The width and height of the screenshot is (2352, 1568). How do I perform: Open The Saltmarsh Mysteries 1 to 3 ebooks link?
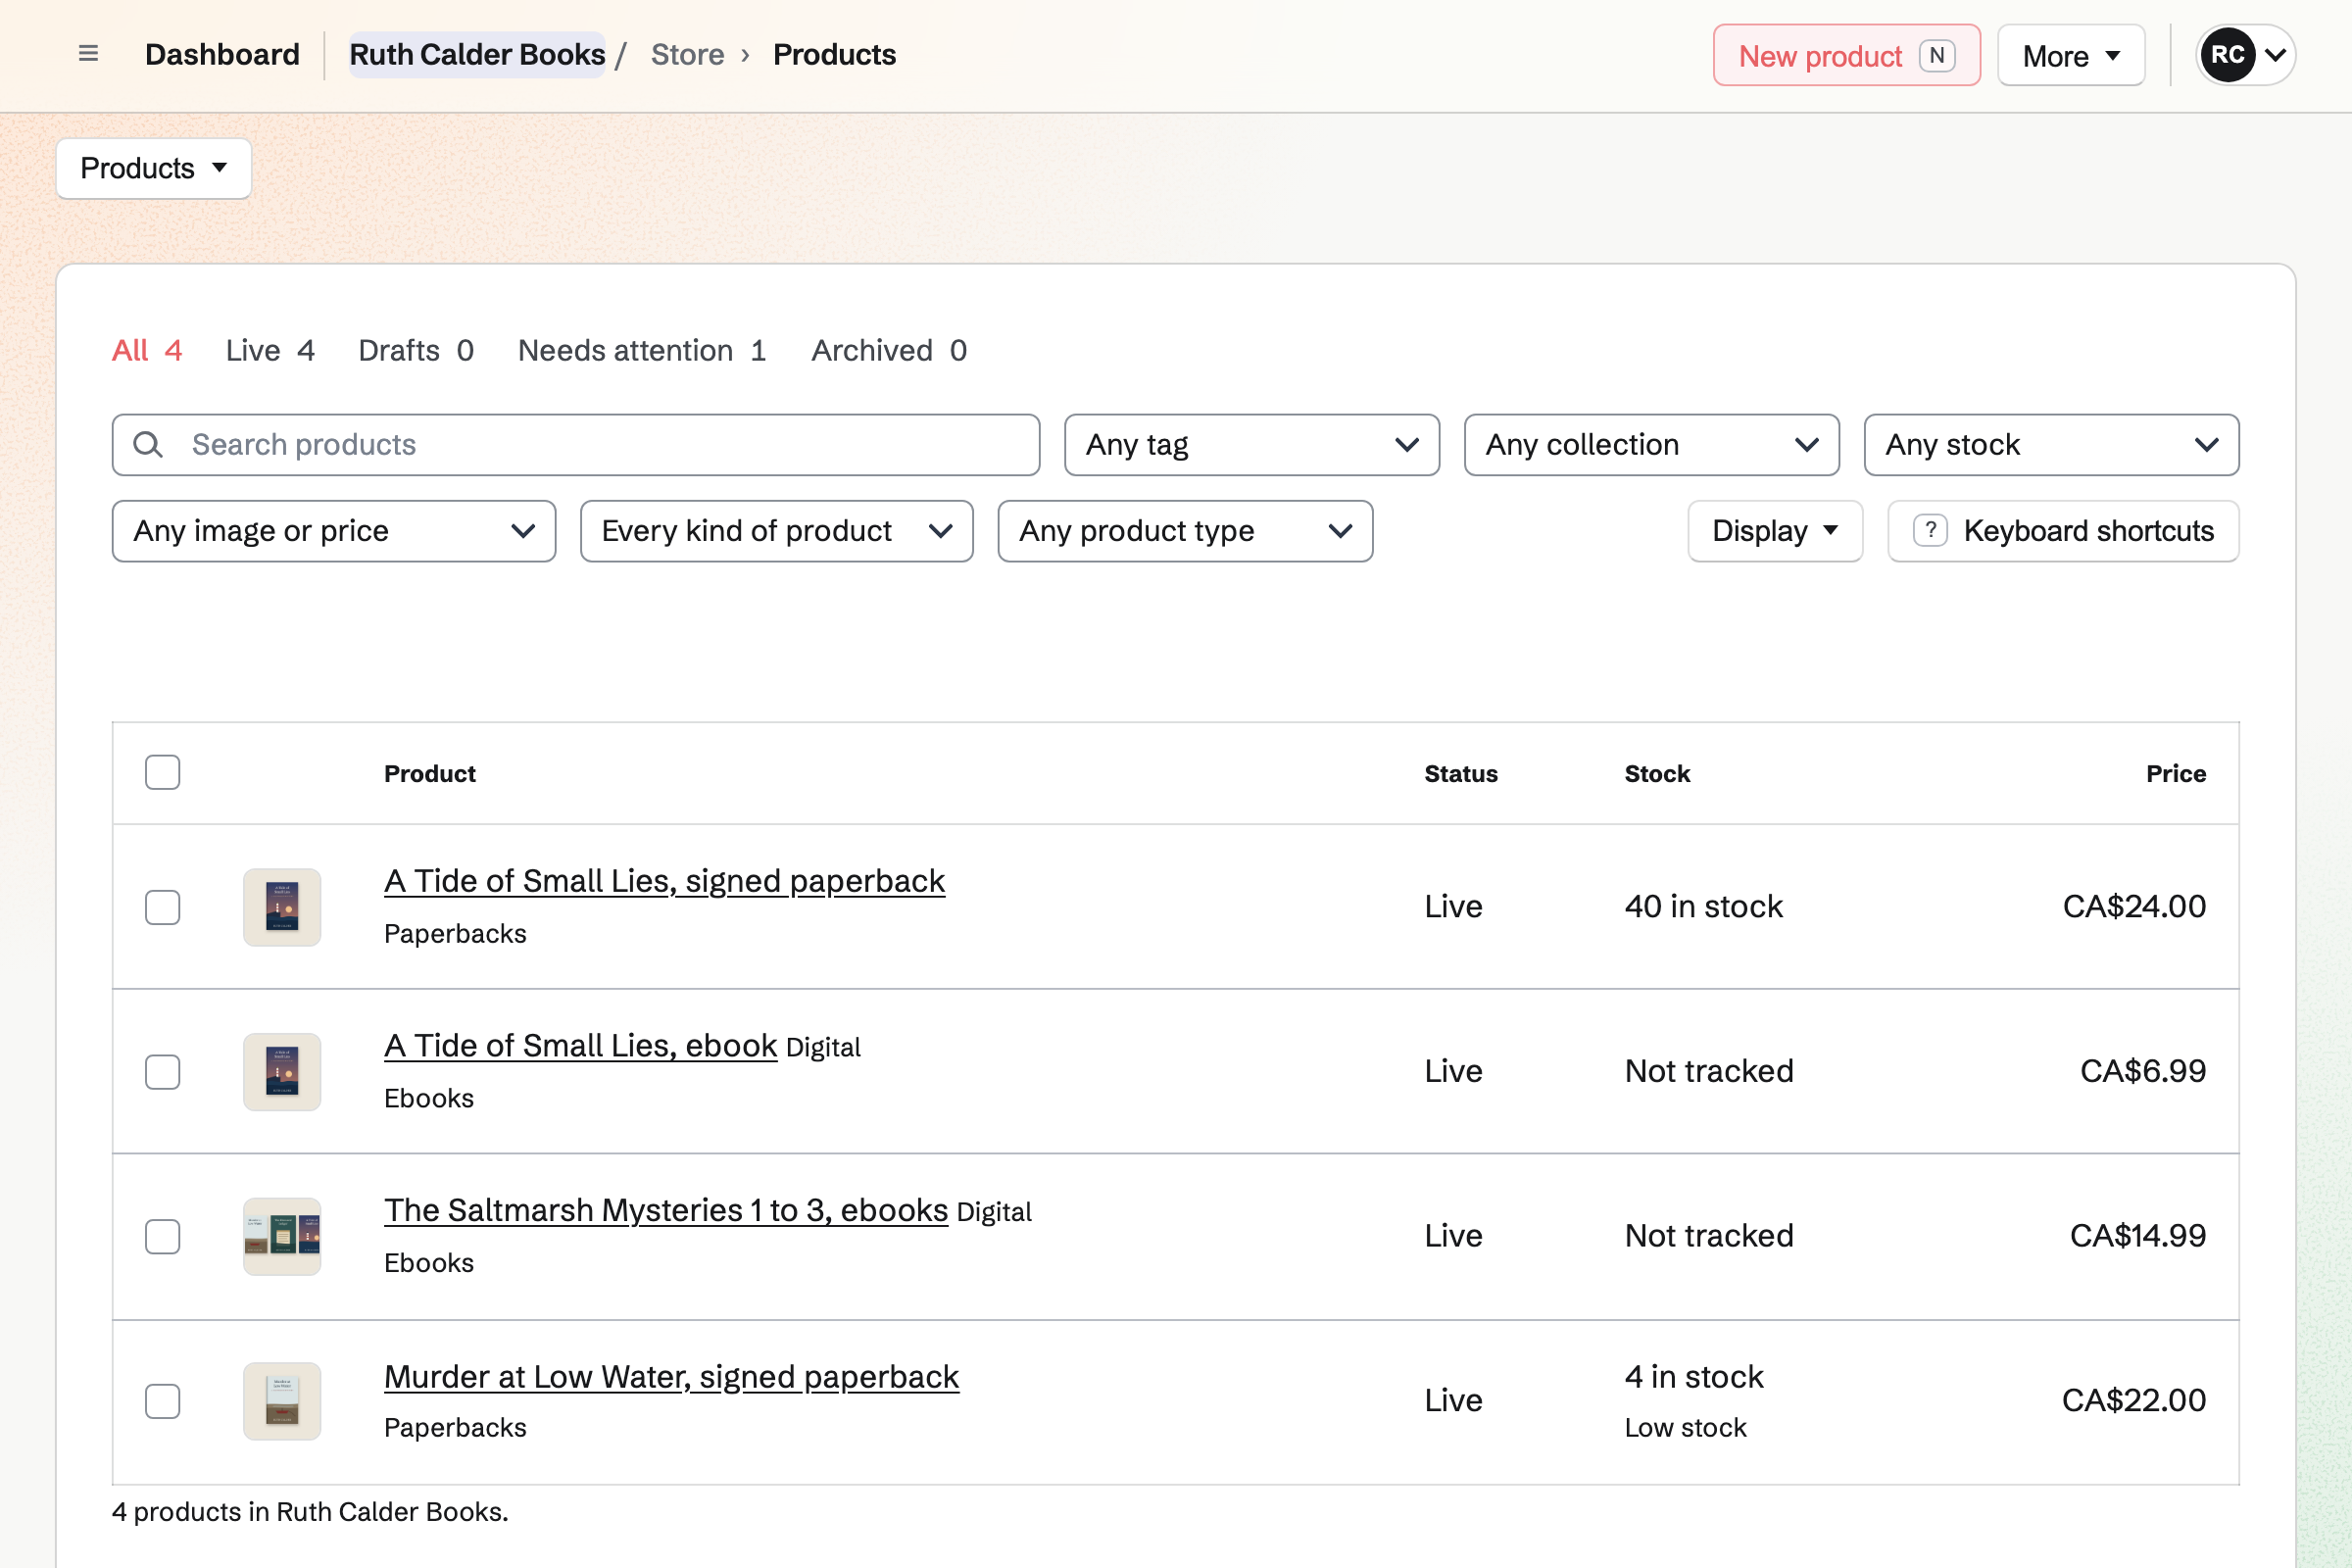666,1210
